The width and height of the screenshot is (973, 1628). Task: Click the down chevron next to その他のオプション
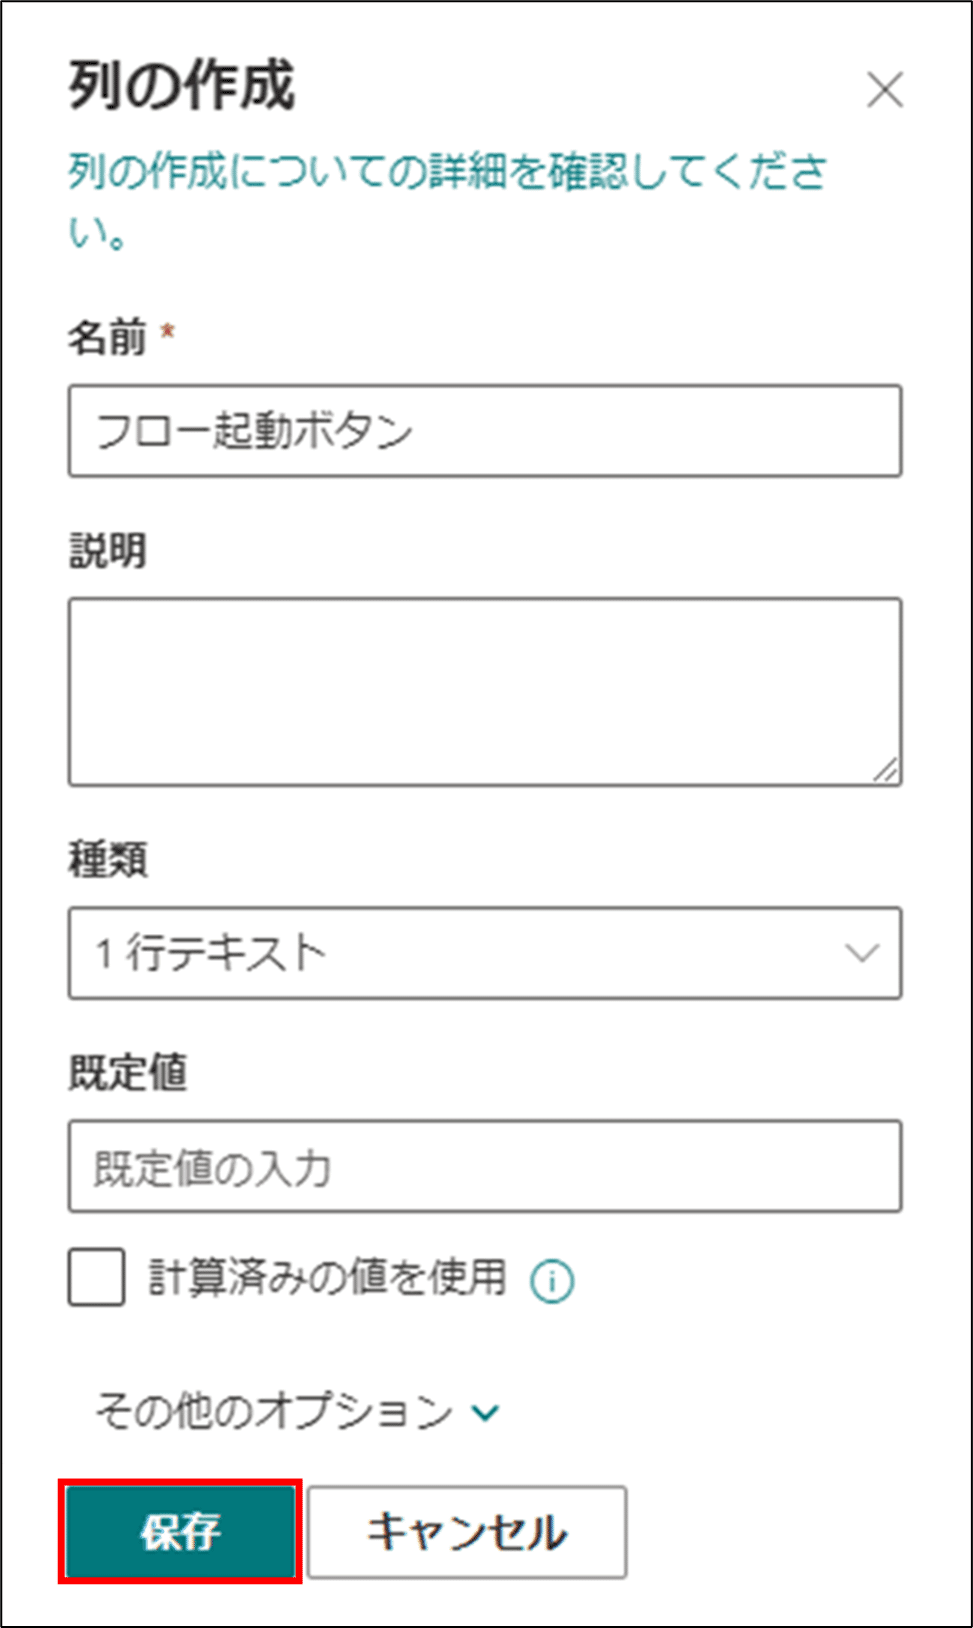pos(486,1413)
